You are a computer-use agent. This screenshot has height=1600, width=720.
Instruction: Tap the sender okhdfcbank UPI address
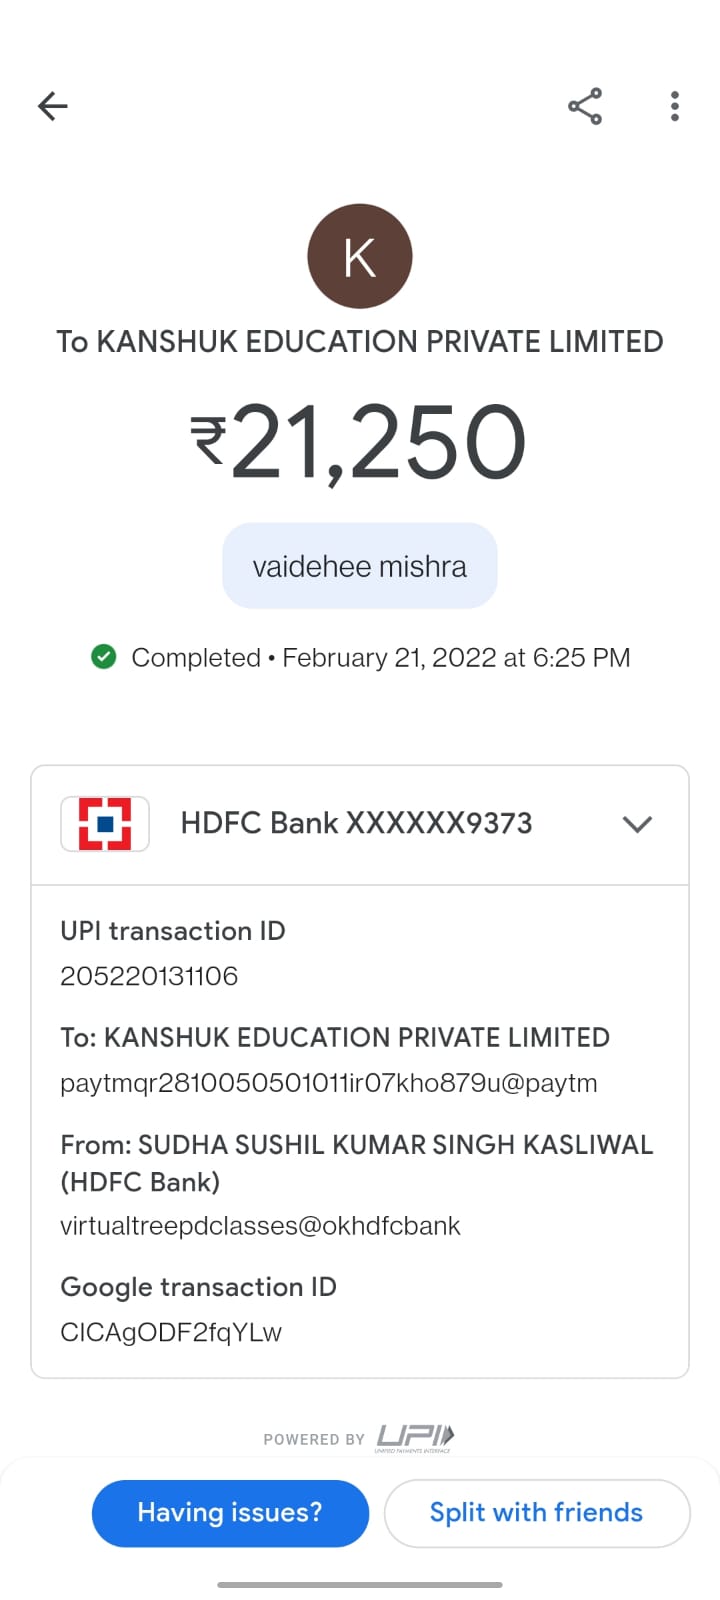point(260,1226)
